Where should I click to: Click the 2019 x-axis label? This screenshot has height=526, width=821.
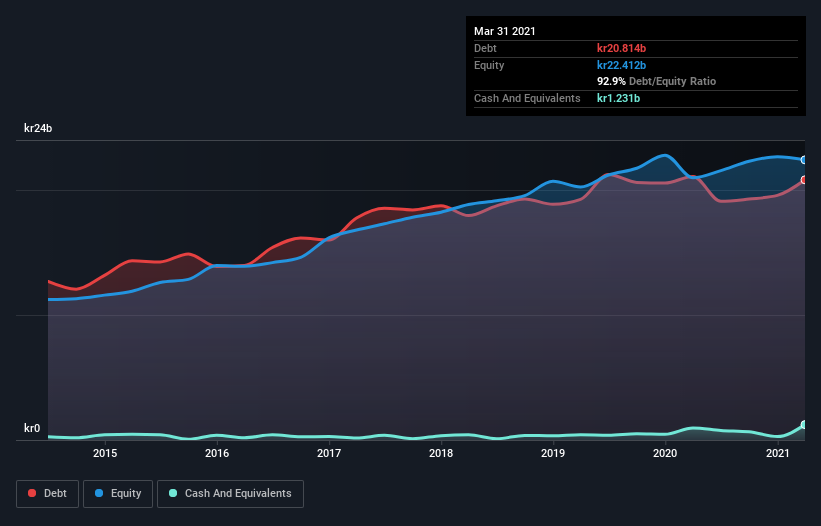point(553,453)
